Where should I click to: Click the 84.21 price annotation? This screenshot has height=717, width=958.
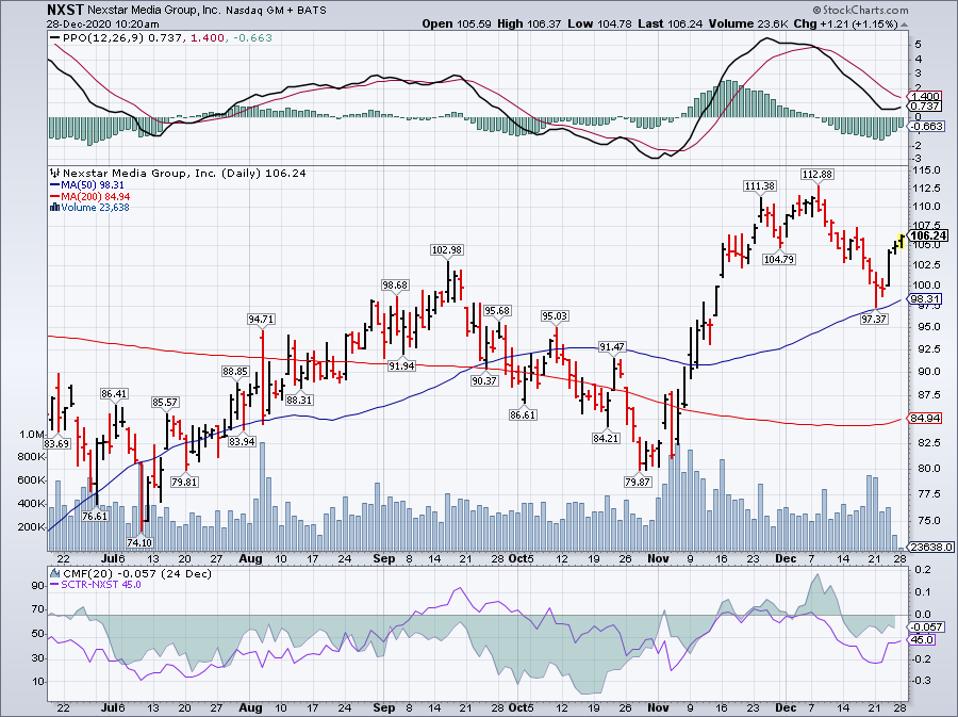pos(605,438)
